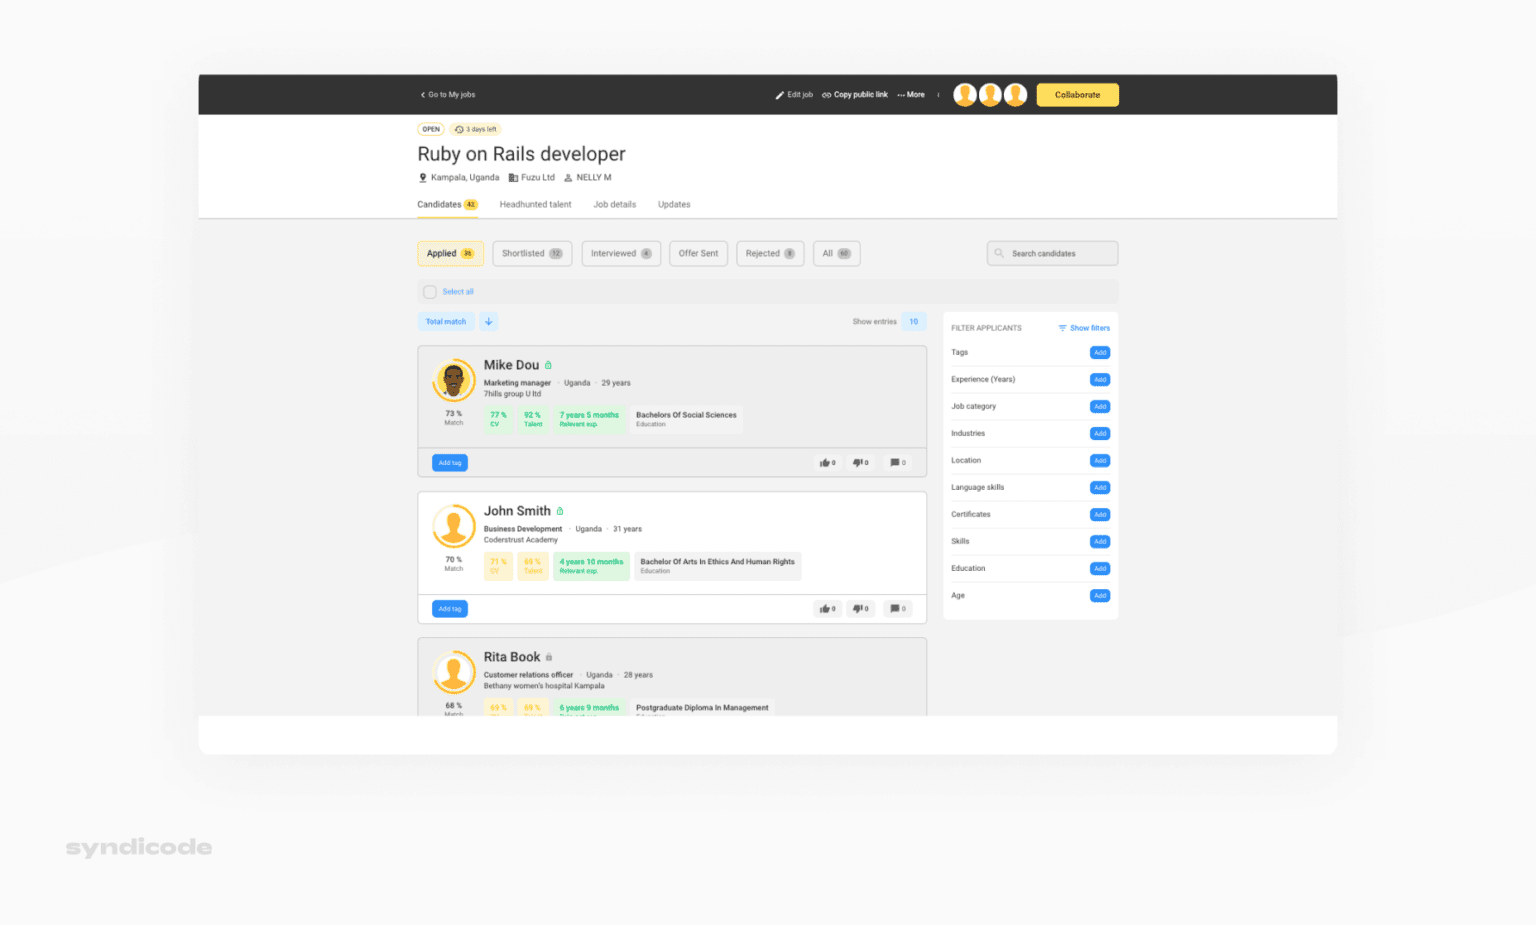Toggle the Applied filter pill
Screen dimensions: 1536x925
(x=450, y=253)
